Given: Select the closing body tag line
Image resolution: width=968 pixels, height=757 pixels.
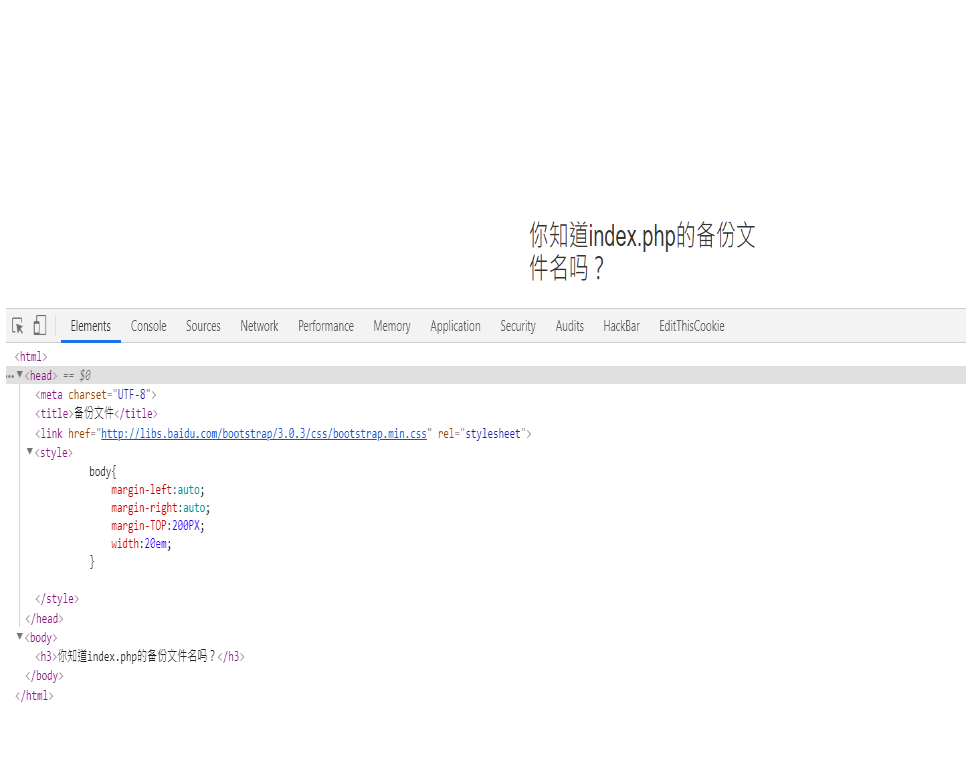Looking at the screenshot, I should point(44,675).
